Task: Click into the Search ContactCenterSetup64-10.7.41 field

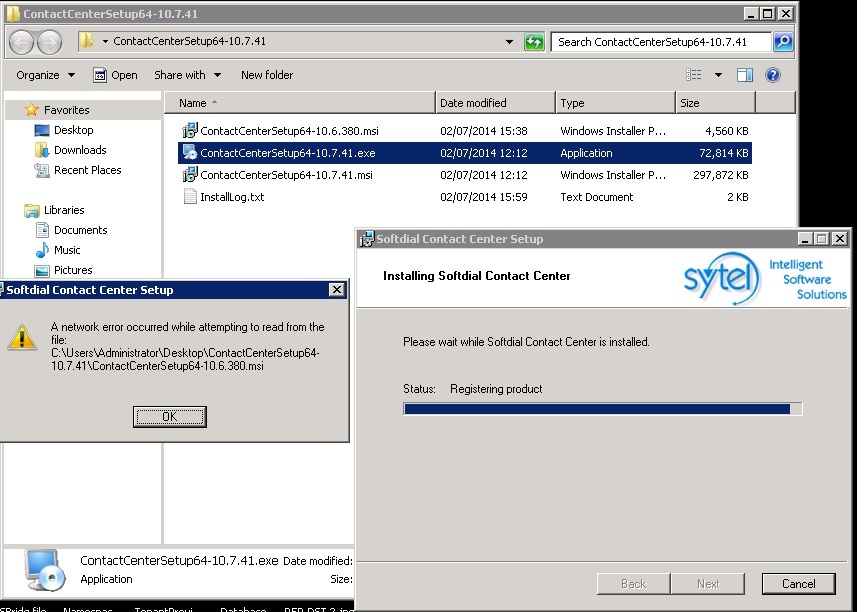Action: tap(660, 42)
